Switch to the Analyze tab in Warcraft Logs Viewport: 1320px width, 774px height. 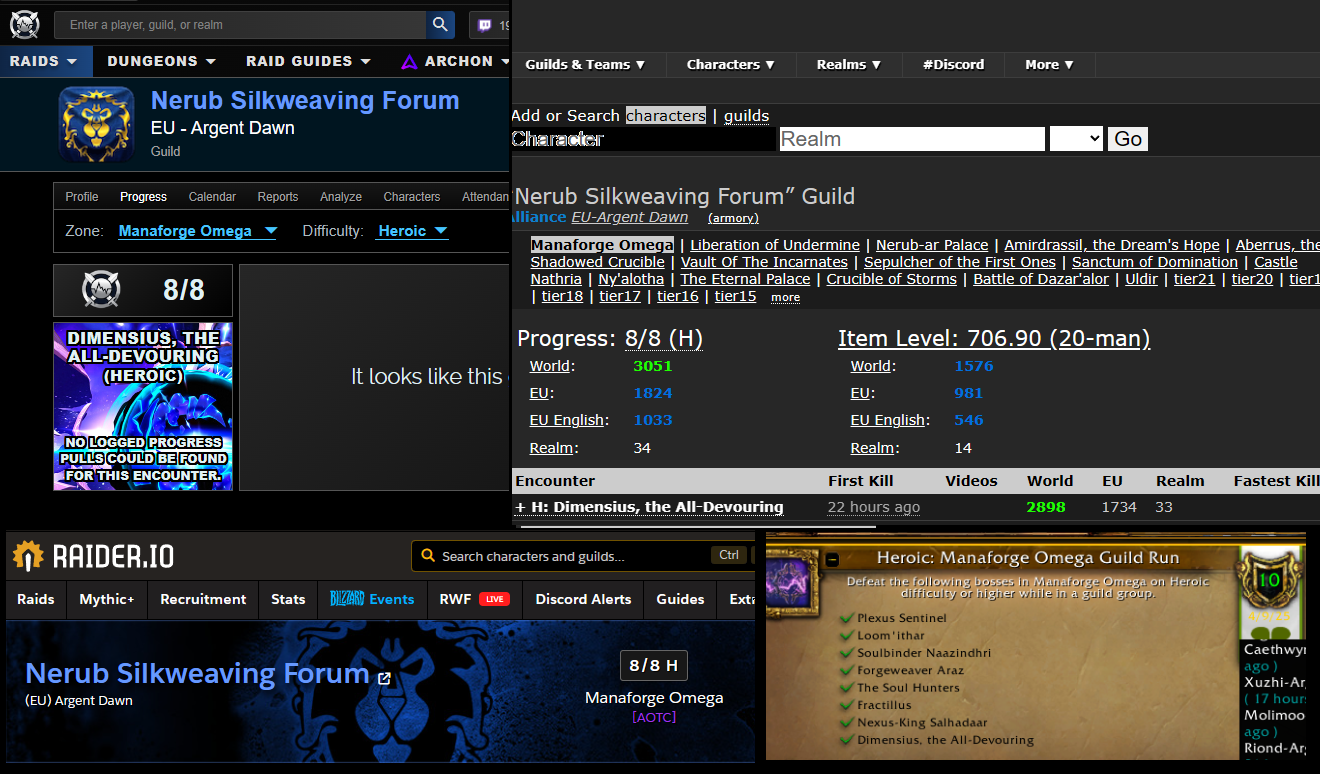341,197
